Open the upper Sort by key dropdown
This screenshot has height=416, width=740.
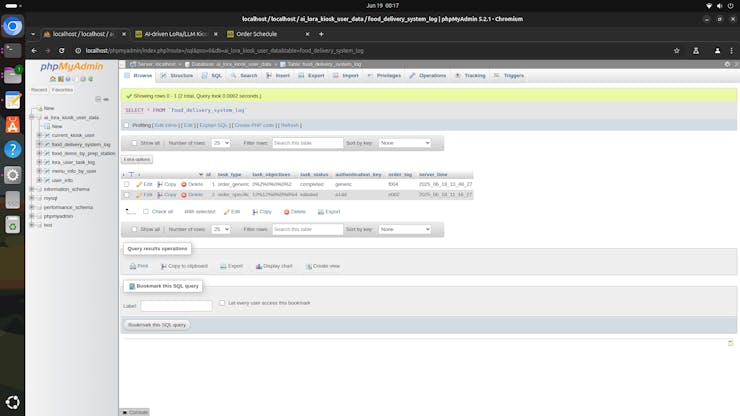tap(404, 143)
